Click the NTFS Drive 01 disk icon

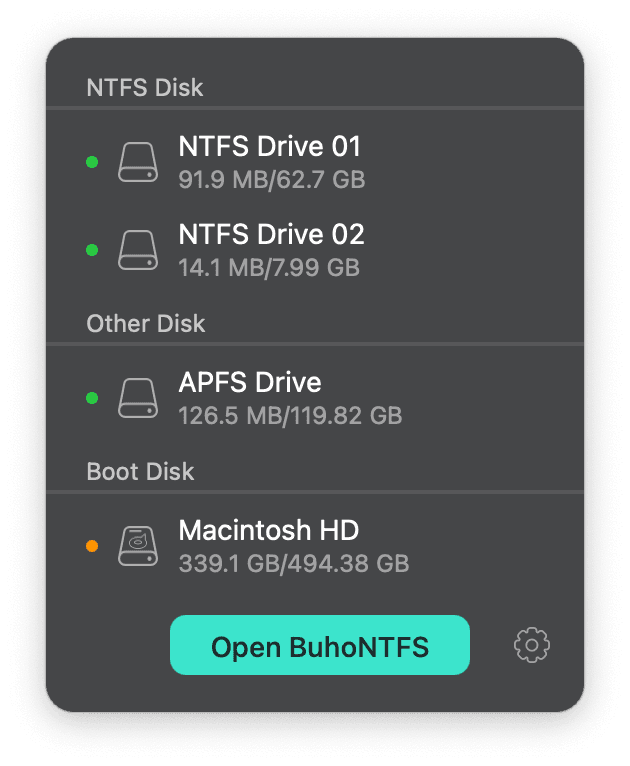138,162
